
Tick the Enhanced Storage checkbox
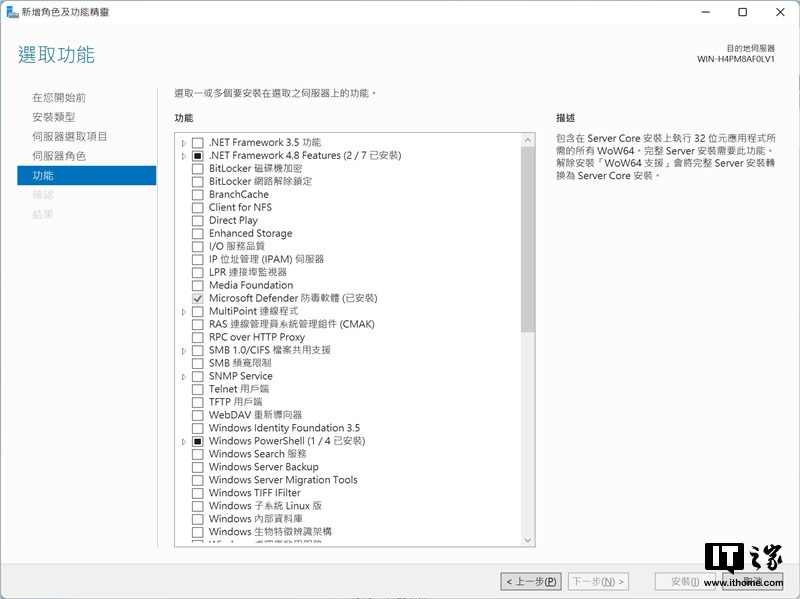click(197, 234)
